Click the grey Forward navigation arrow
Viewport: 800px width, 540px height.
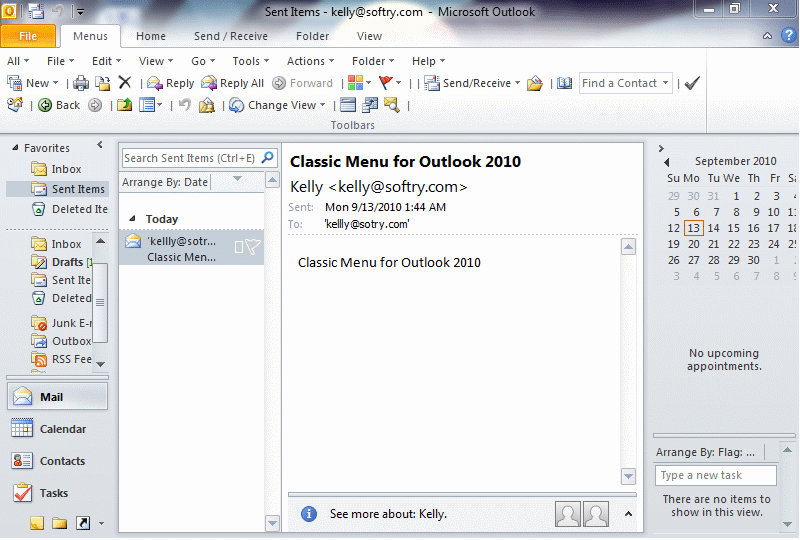pyautogui.click(x=95, y=105)
